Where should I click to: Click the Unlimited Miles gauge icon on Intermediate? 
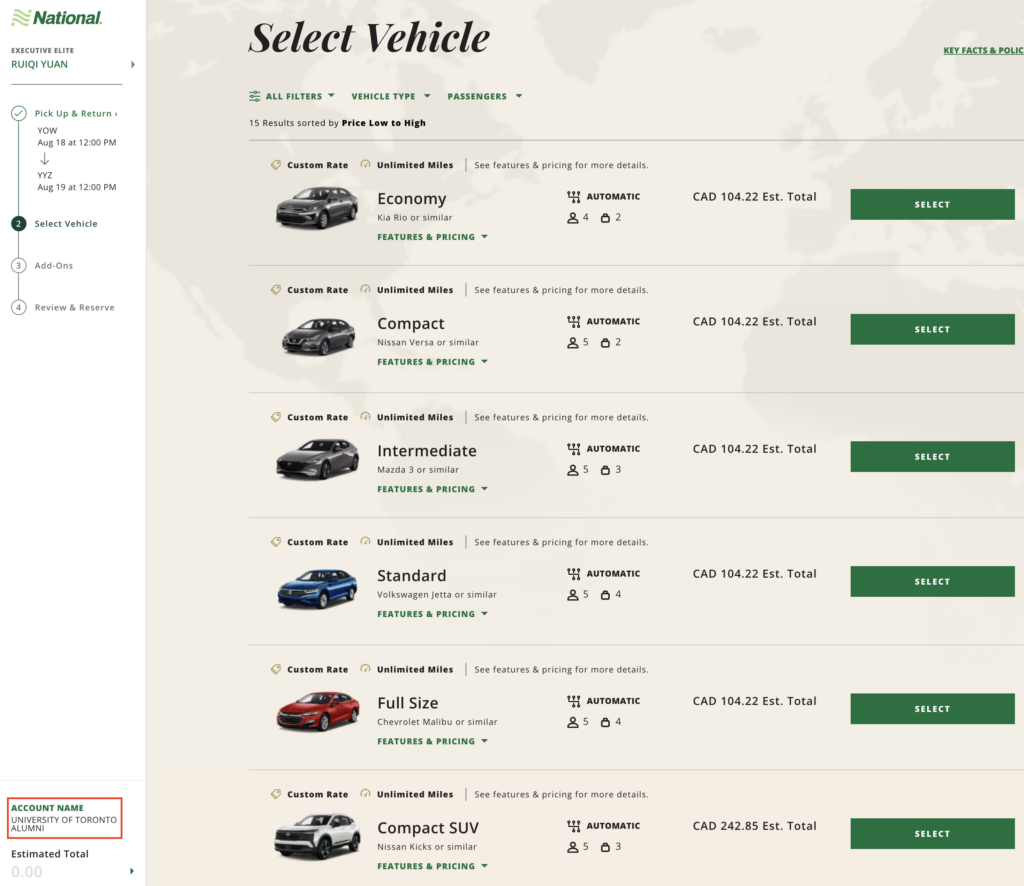(x=366, y=417)
